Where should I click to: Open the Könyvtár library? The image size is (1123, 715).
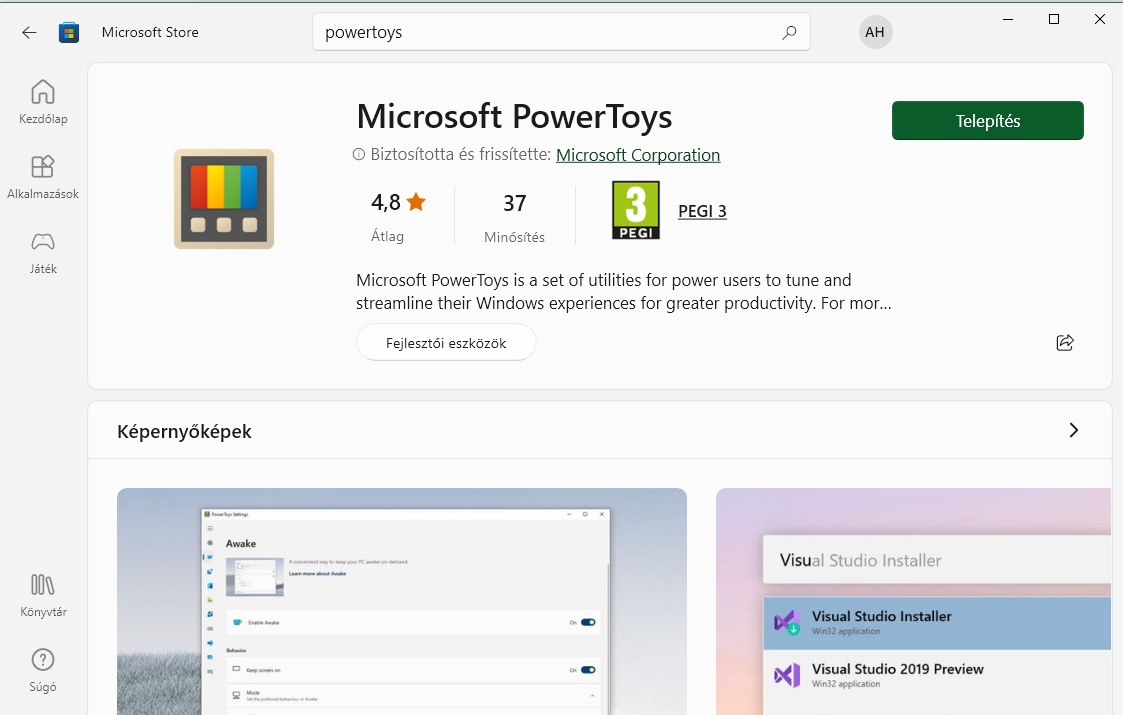[x=43, y=595]
